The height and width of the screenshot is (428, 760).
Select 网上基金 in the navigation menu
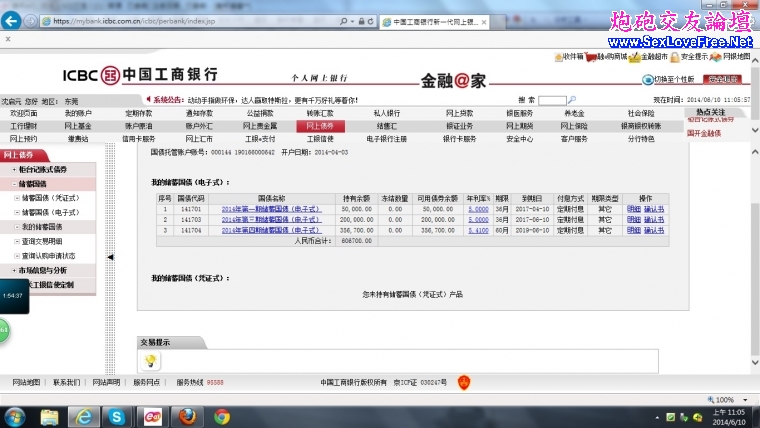coord(78,126)
